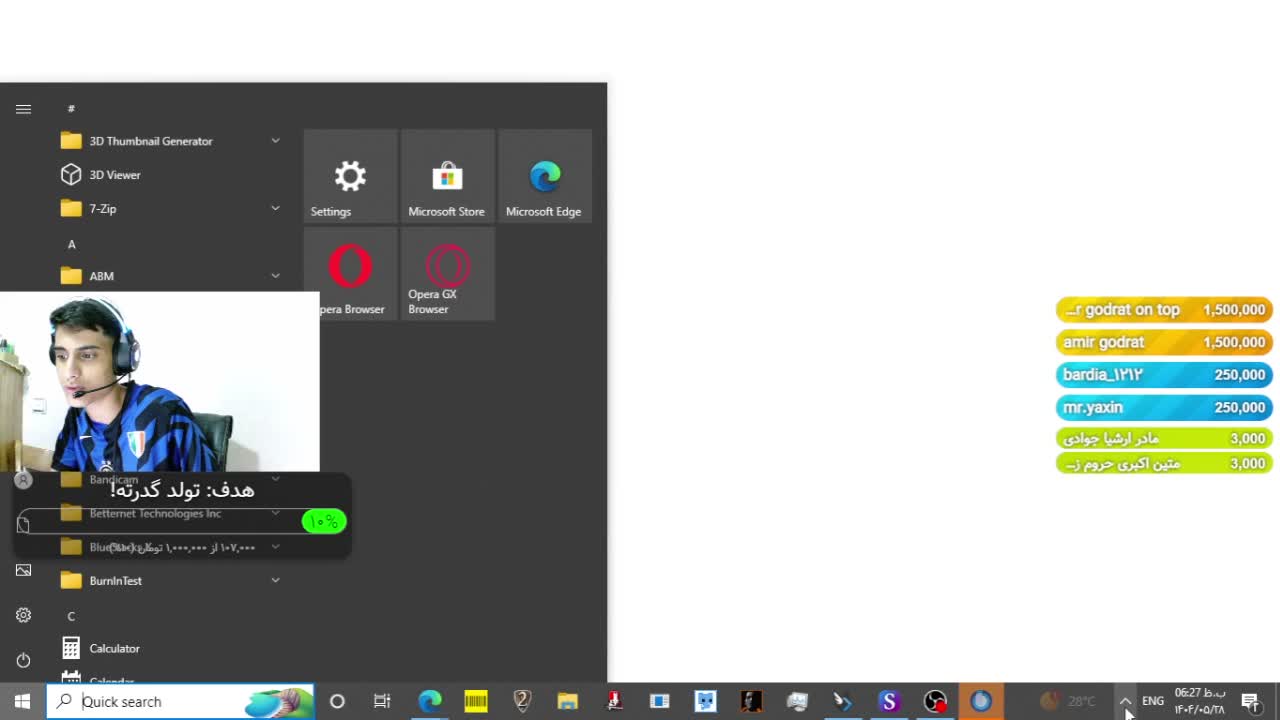1280x720 pixels.
Task: Open the purple S app on taskbar
Action: tap(889, 701)
